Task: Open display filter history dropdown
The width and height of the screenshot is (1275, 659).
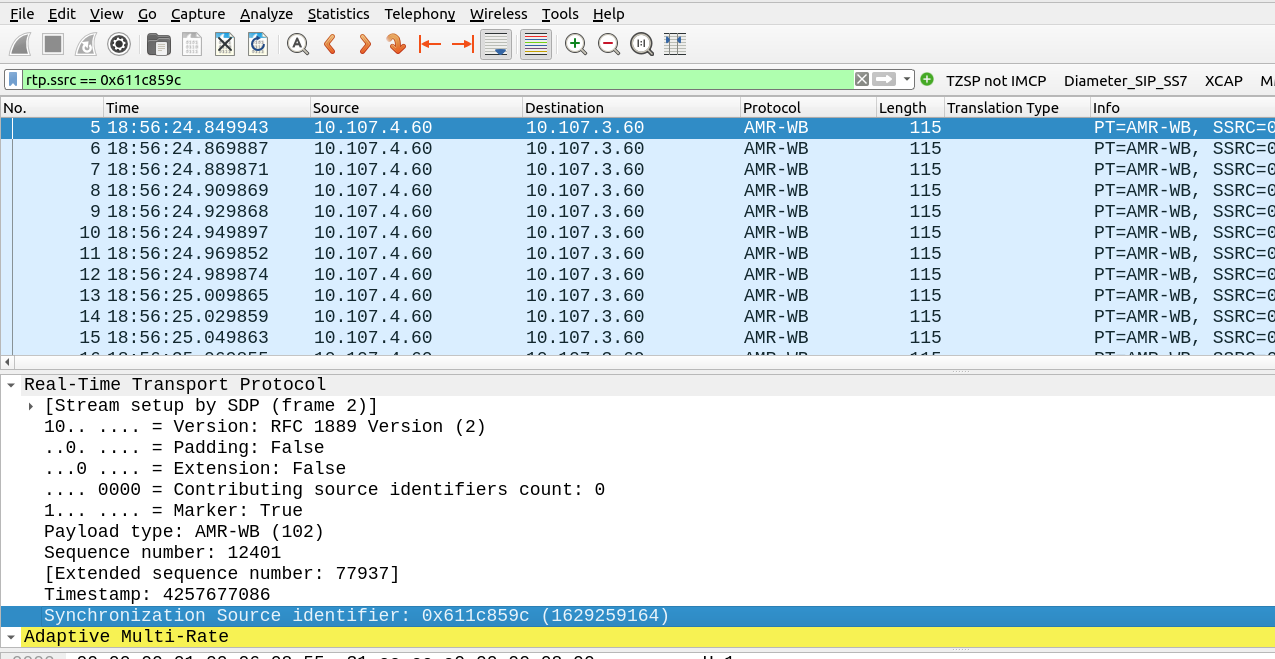Action: click(x=907, y=80)
